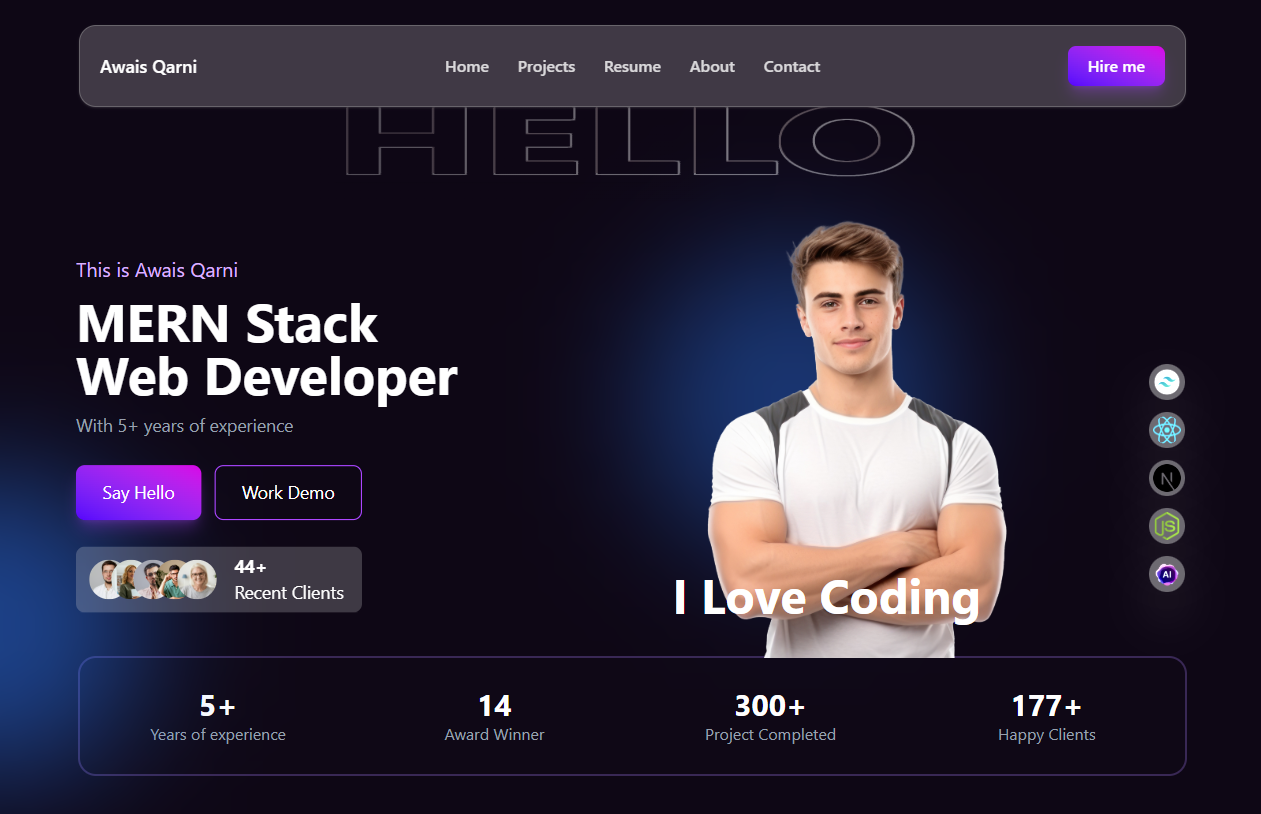Image resolution: width=1261 pixels, height=814 pixels.
Task: Click the Happy Clients label
Action: pyautogui.click(x=1047, y=735)
